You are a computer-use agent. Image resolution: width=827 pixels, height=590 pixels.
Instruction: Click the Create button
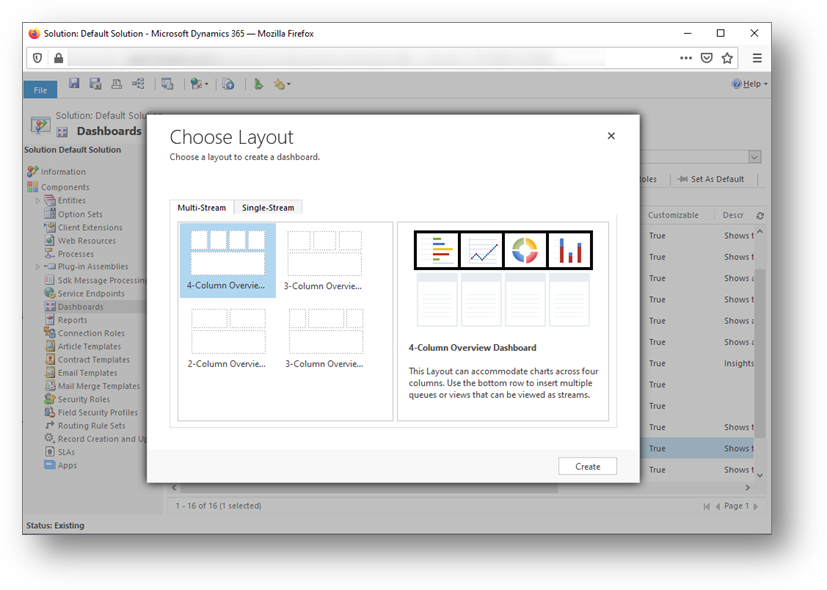point(587,465)
